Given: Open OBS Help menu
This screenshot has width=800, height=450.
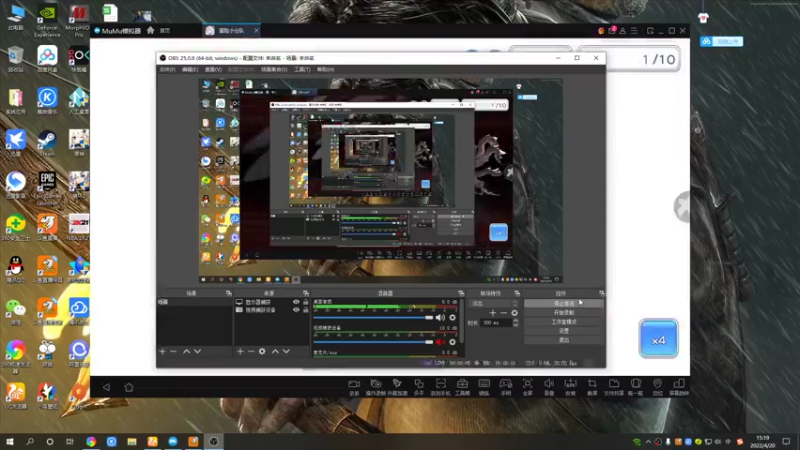Looking at the screenshot, I should (x=326, y=69).
